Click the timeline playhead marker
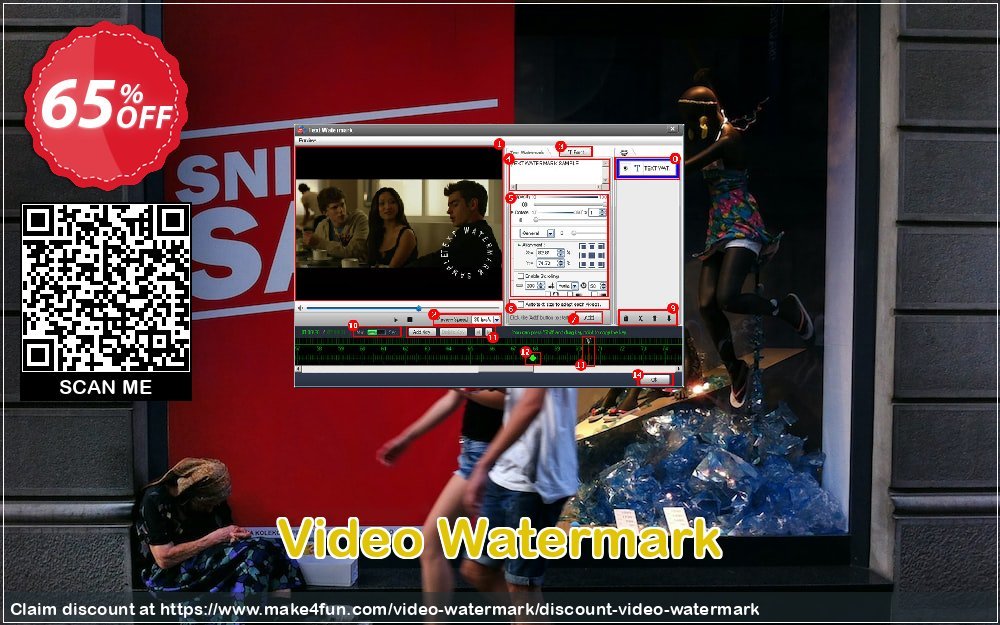 588,343
